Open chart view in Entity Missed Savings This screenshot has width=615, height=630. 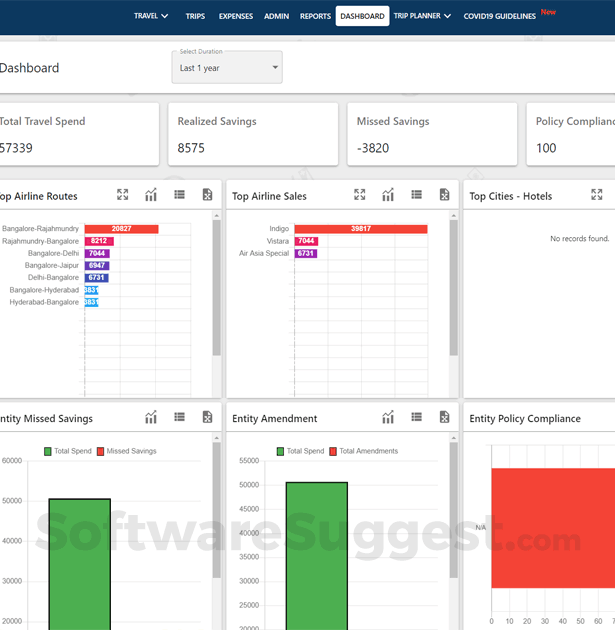[151, 417]
